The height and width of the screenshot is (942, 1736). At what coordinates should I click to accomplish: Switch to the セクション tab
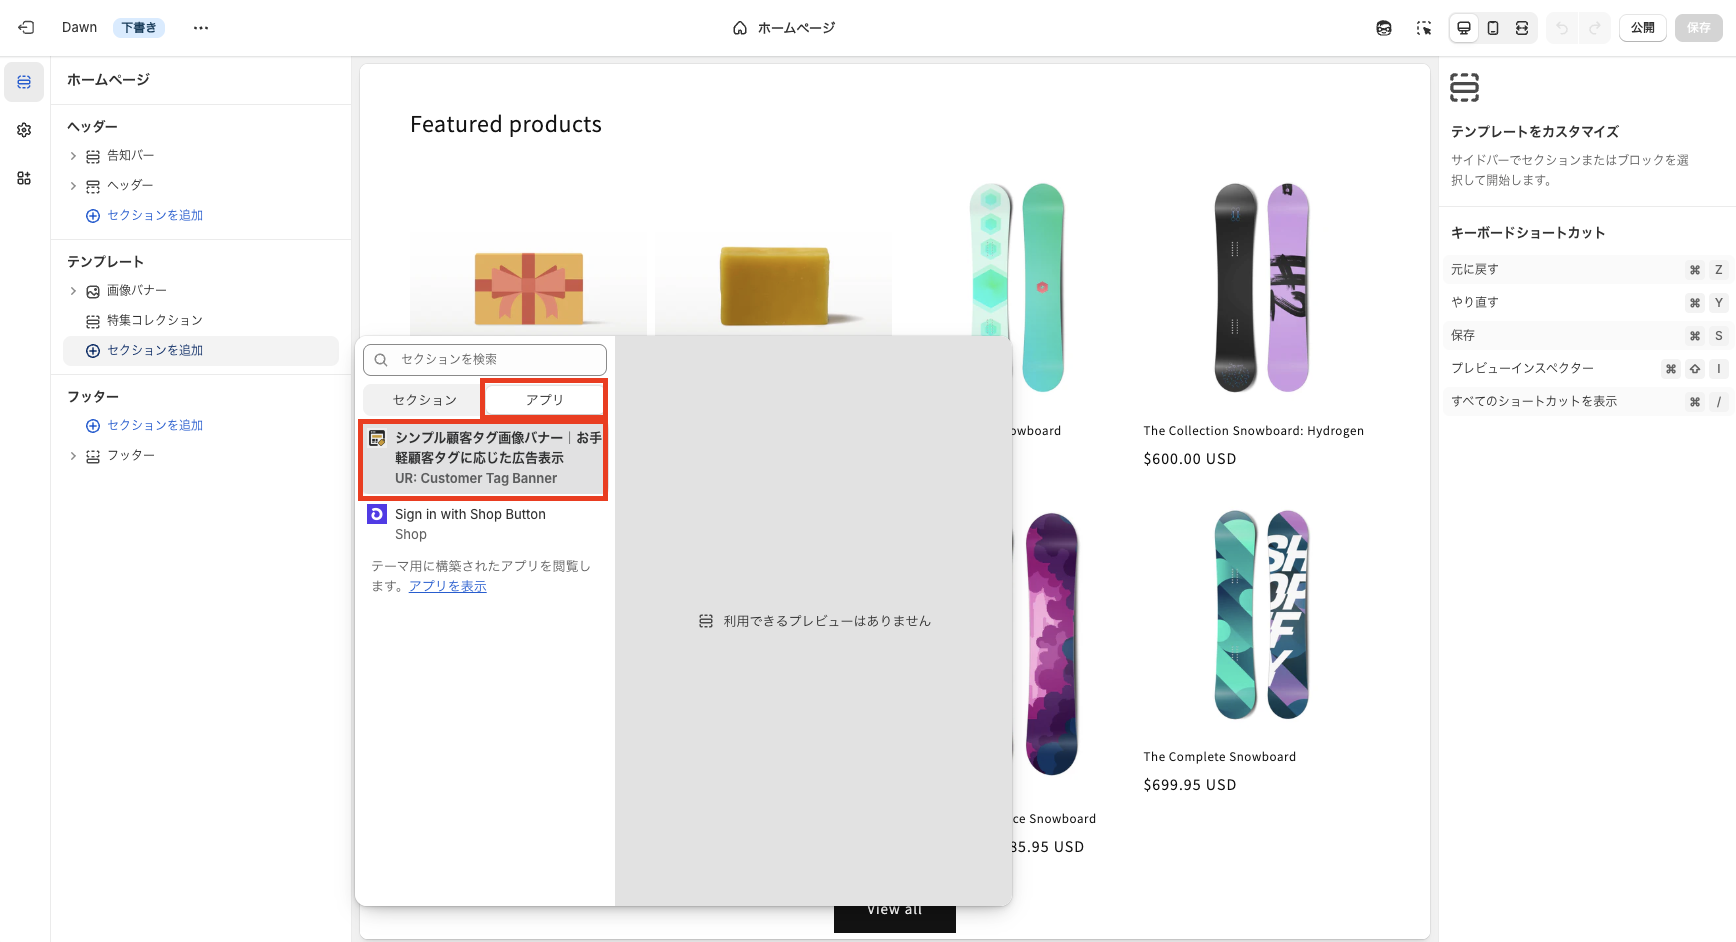420,399
